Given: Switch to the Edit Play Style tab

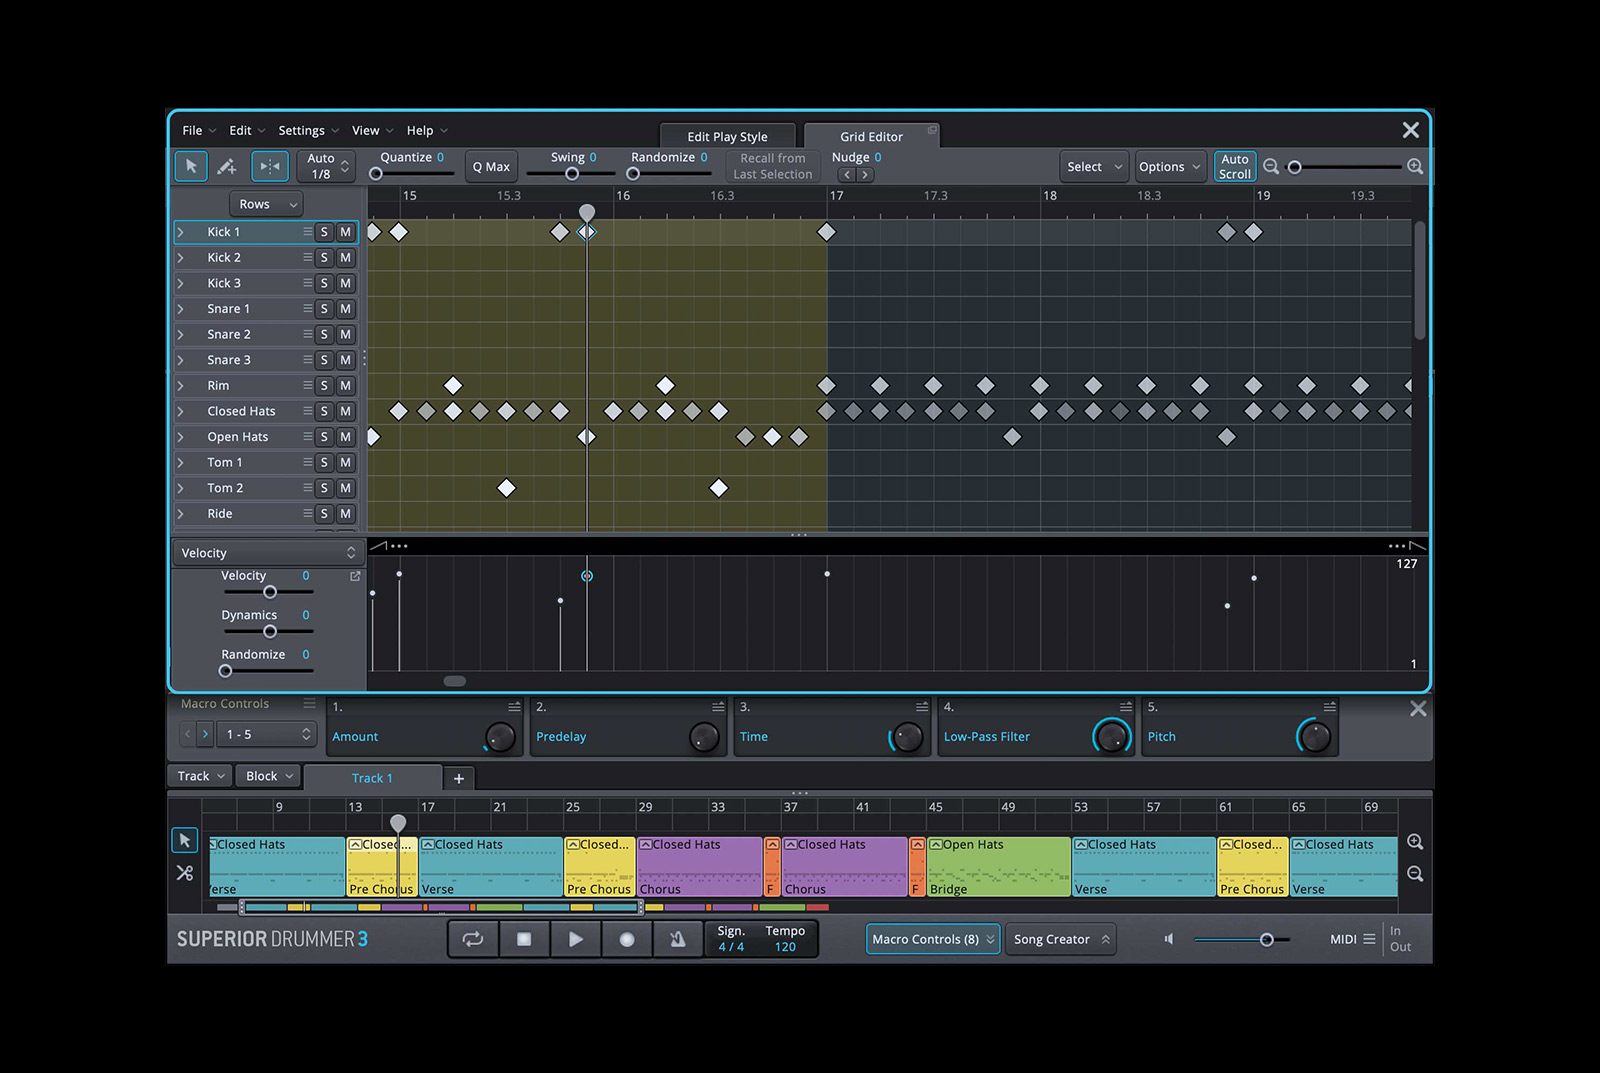Looking at the screenshot, I should click(728, 137).
